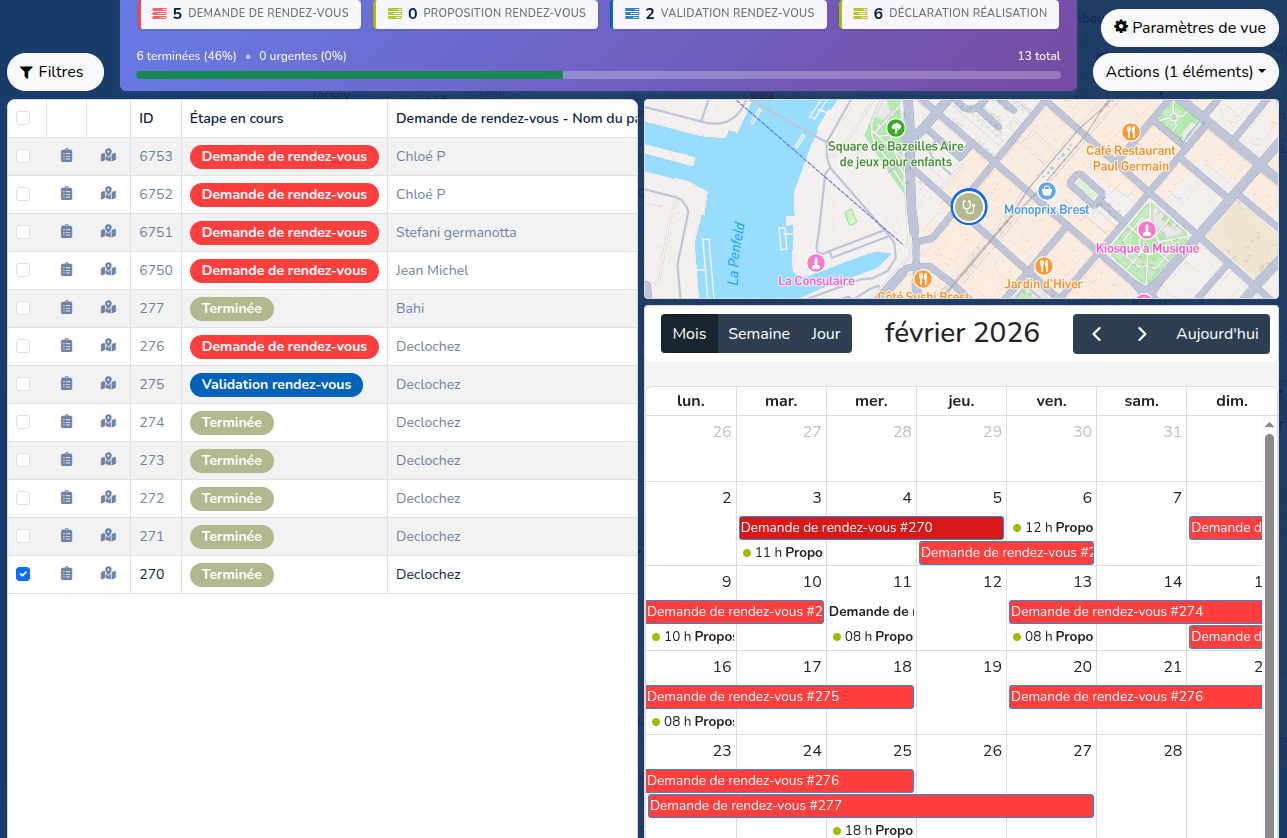Jump to Aujourd'hui in calendar
This screenshot has height=838, width=1287.
coord(1217,334)
